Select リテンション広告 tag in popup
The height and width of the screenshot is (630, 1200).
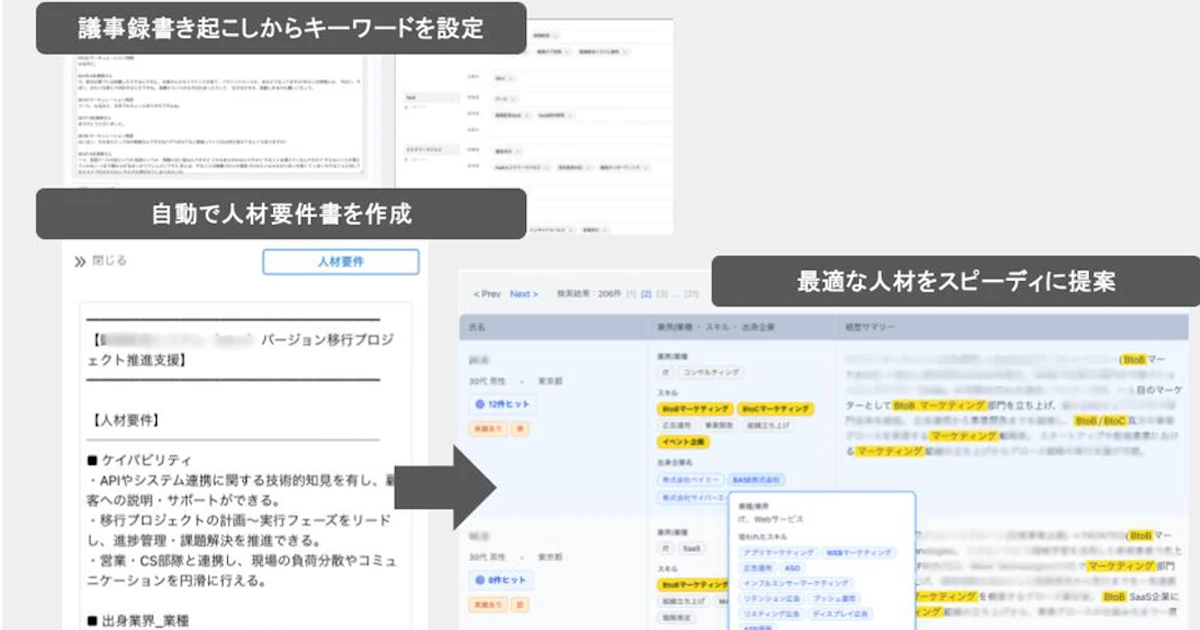pos(771,598)
